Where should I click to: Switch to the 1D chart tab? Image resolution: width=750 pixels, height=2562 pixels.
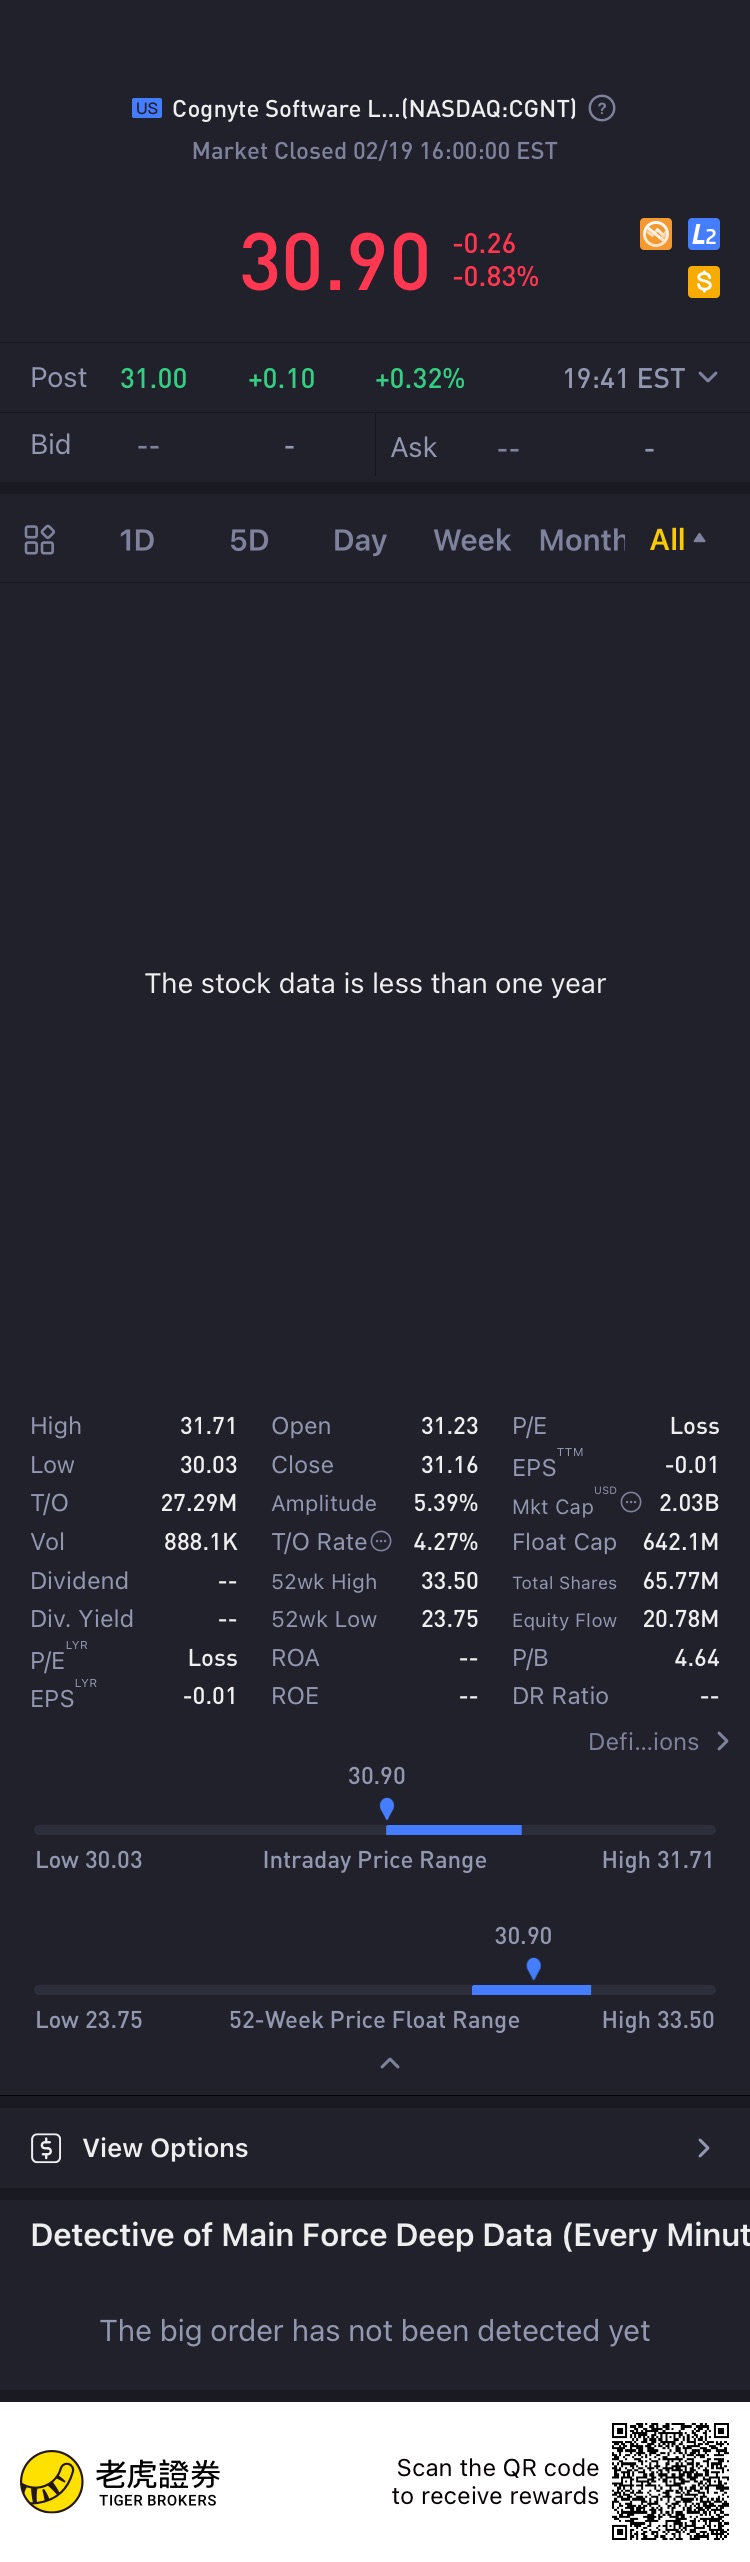(137, 540)
